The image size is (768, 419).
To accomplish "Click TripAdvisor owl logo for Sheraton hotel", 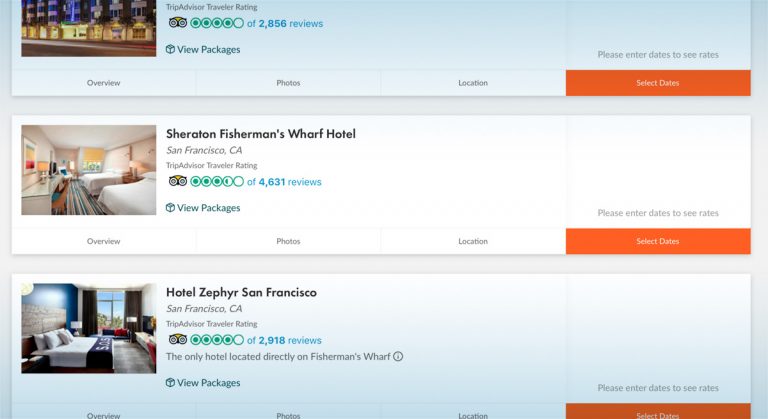I will point(178,181).
